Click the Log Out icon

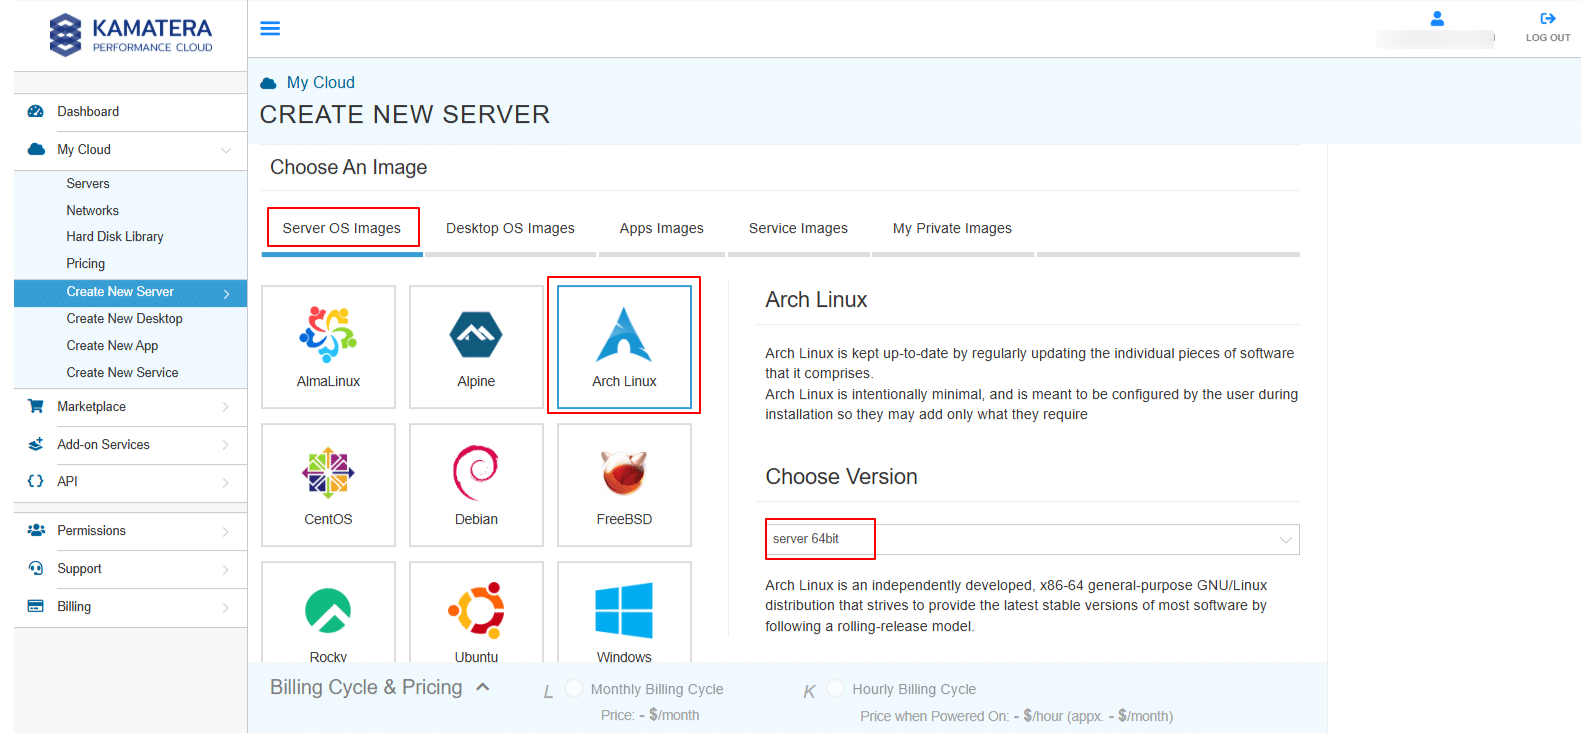click(x=1548, y=18)
